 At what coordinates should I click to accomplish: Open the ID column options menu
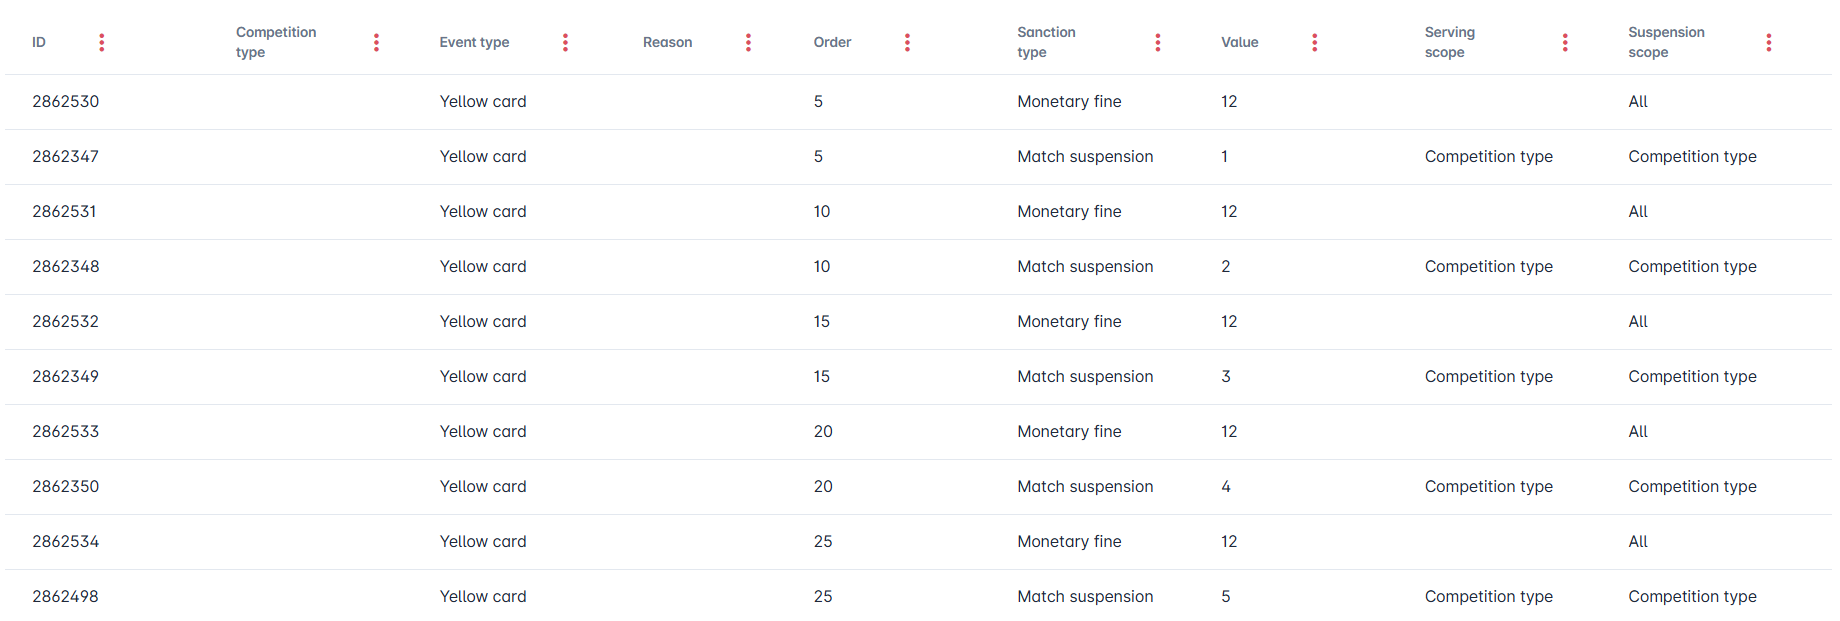coord(102,42)
